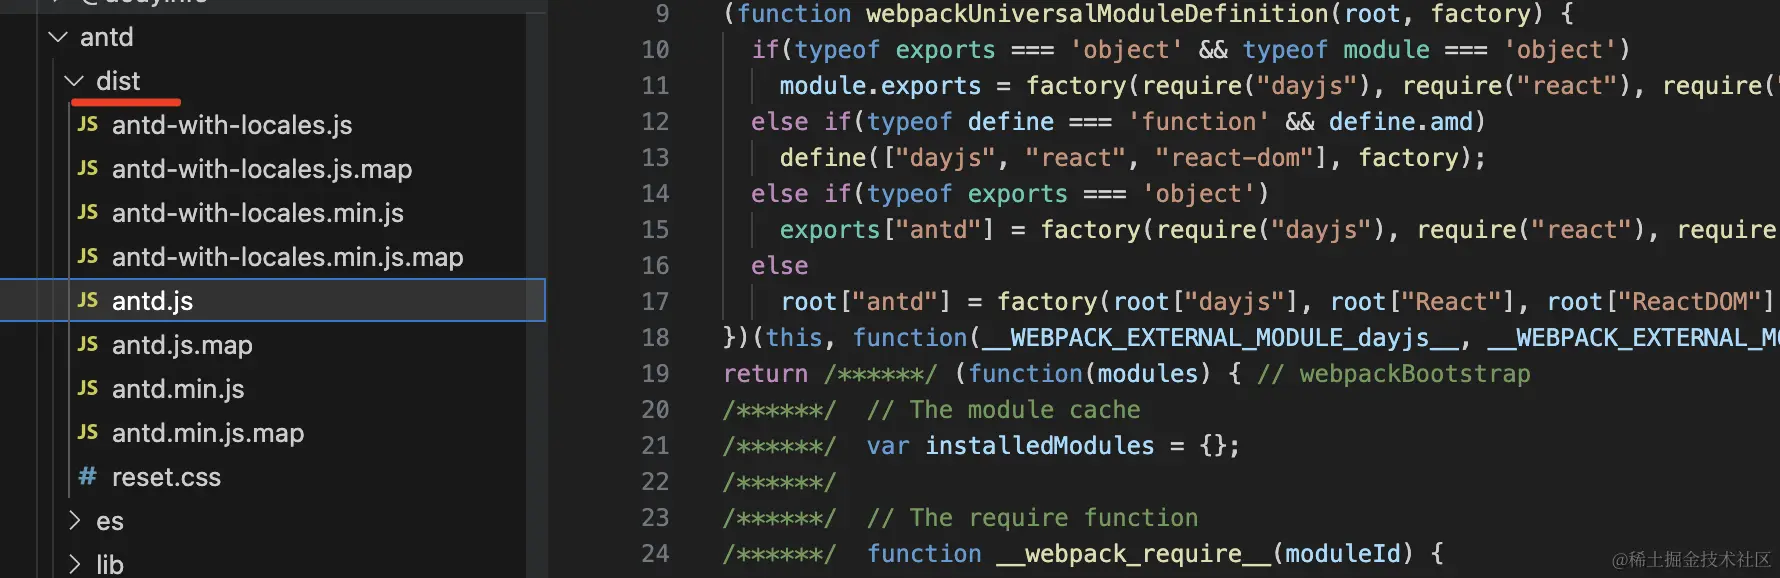Click JS icon of antd.min.js
The height and width of the screenshot is (578, 1780).
pyautogui.click(x=88, y=388)
